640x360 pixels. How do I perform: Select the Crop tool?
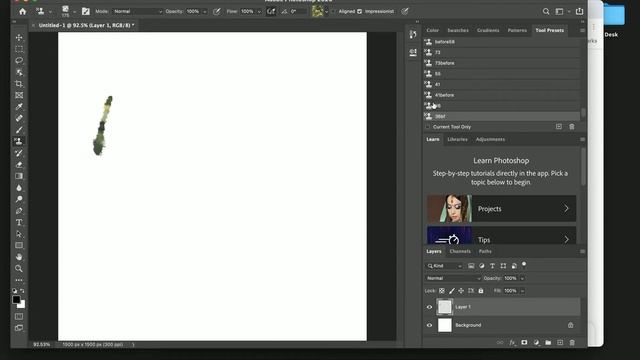[19, 84]
